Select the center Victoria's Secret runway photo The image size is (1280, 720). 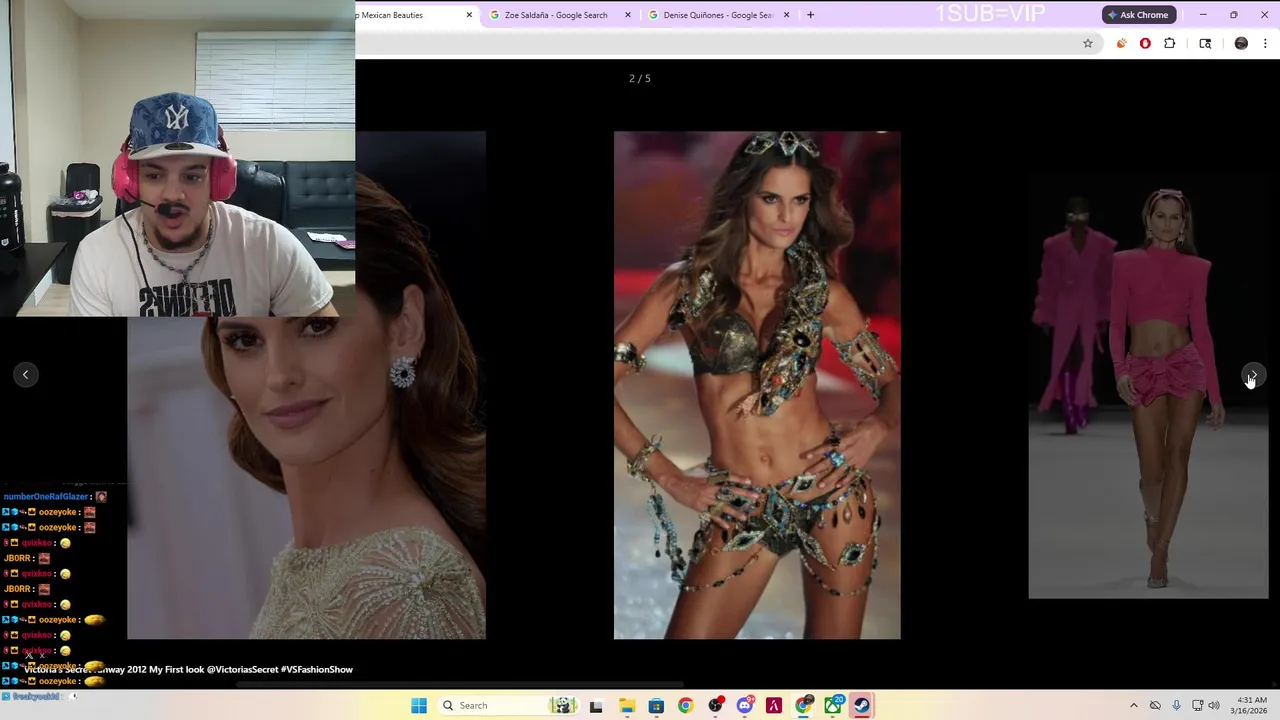(757, 385)
